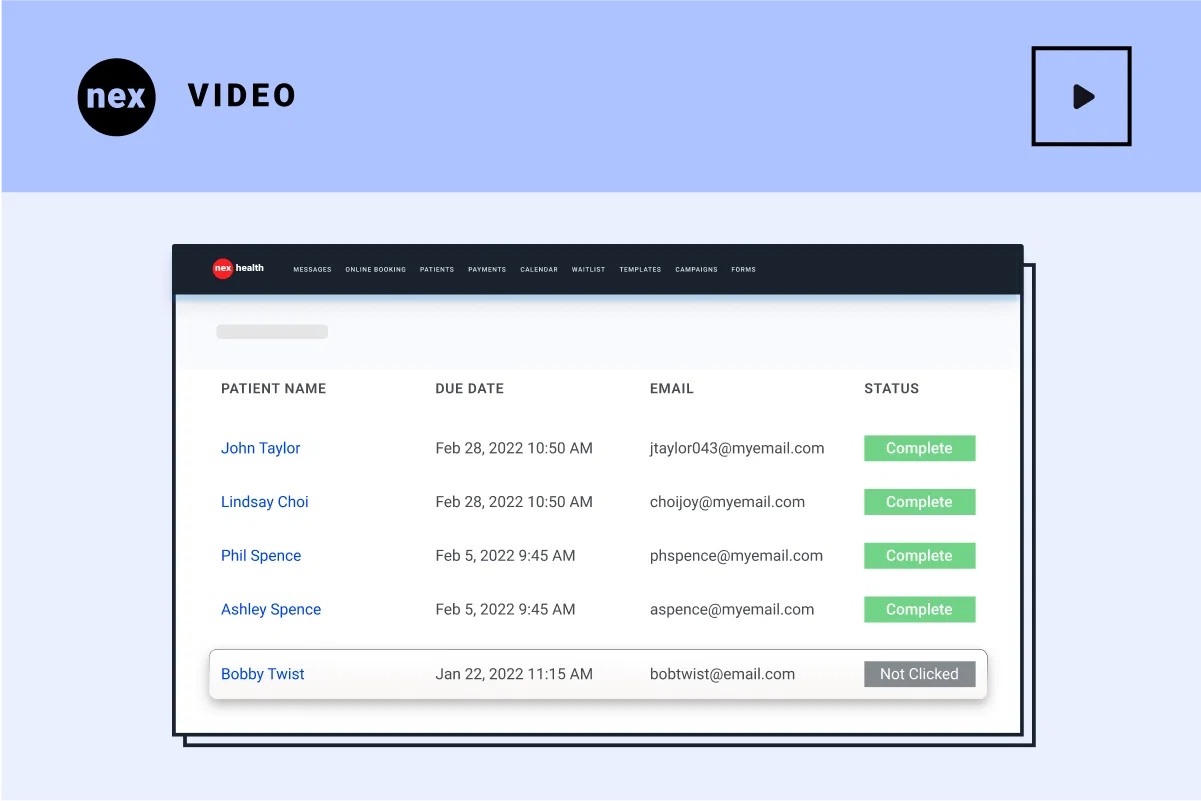Click the Phil Spence patient link
1201x801 pixels.
pyautogui.click(x=260, y=556)
